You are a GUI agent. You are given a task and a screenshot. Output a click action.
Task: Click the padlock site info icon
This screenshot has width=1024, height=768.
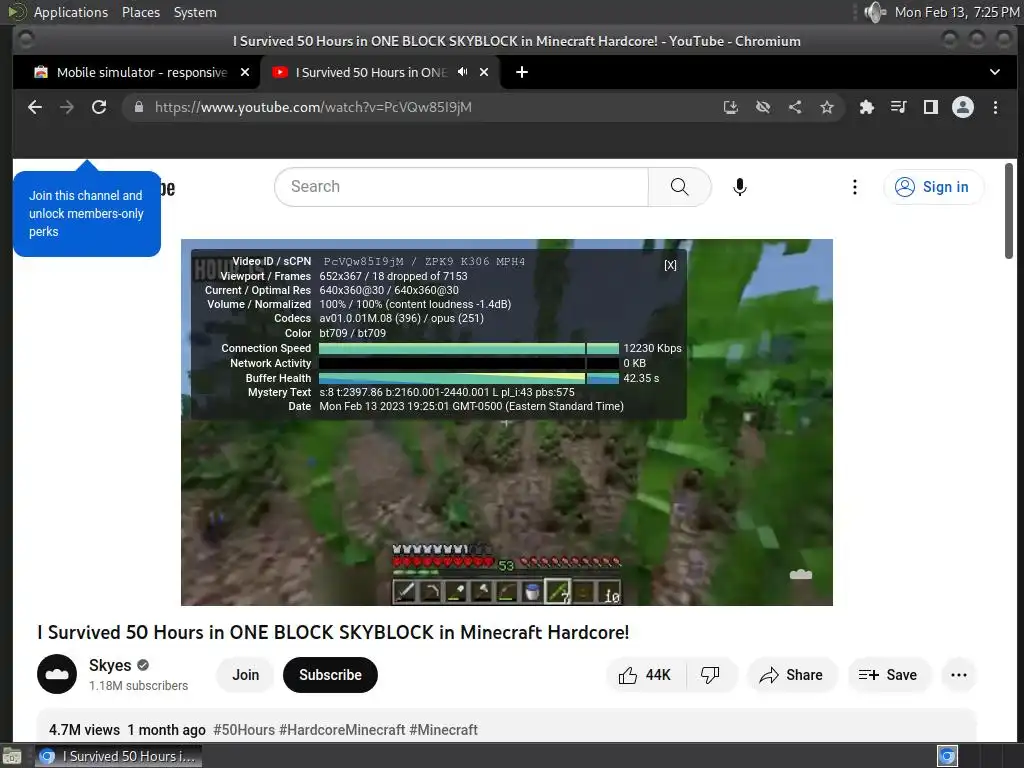click(138, 107)
